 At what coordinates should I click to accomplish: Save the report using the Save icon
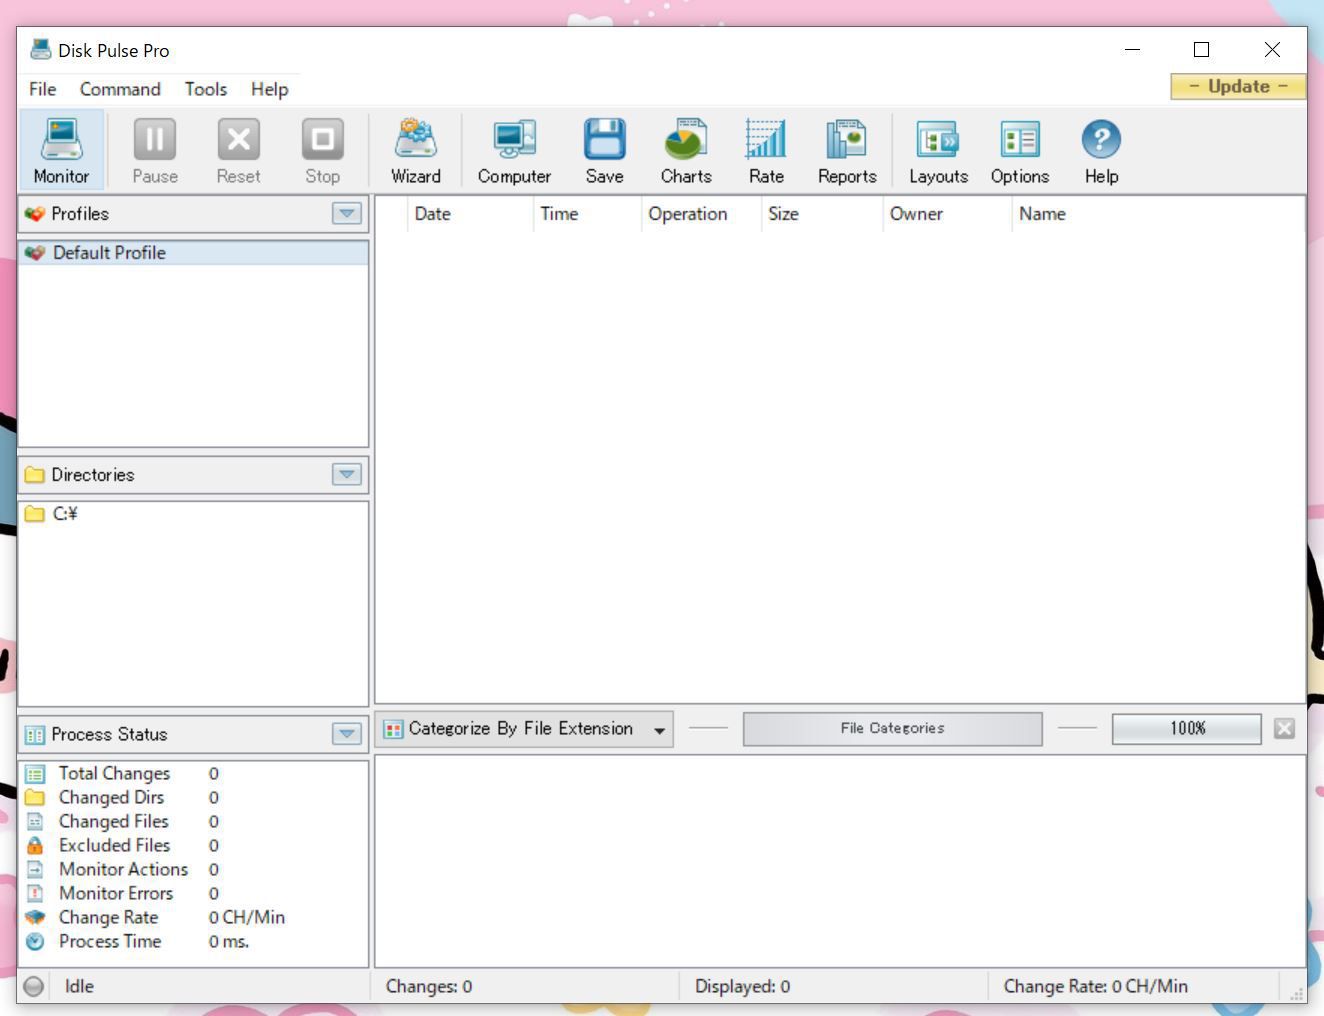click(x=604, y=150)
